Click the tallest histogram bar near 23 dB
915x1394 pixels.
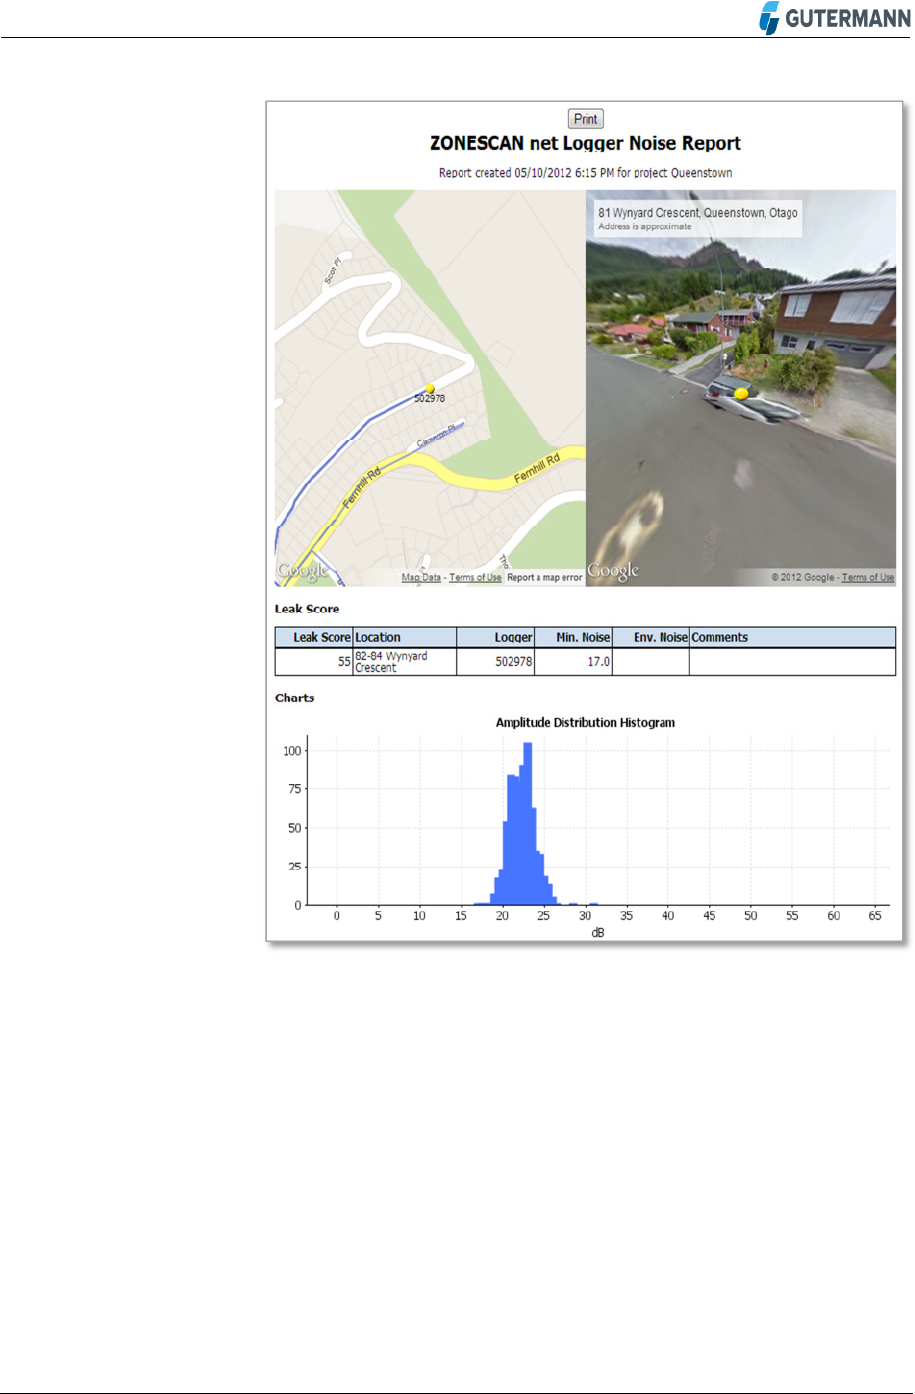pyautogui.click(x=527, y=823)
